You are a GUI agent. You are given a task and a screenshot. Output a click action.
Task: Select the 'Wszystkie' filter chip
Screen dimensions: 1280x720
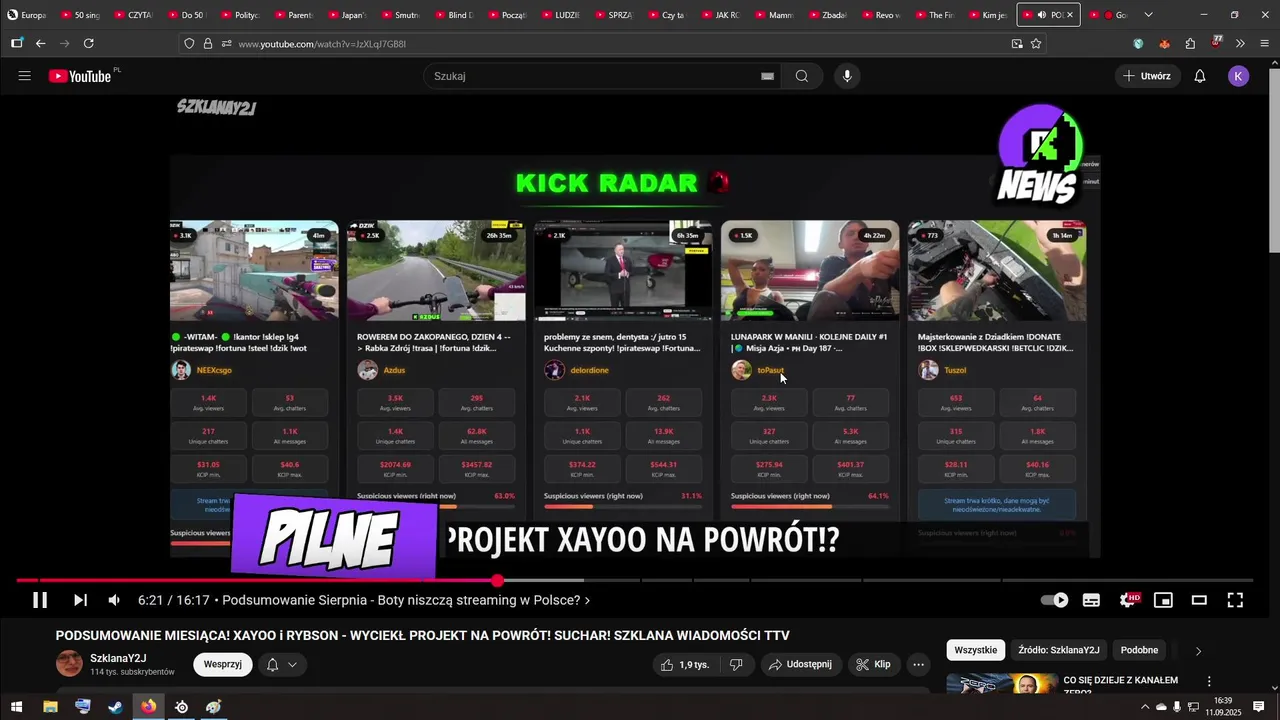click(975, 650)
